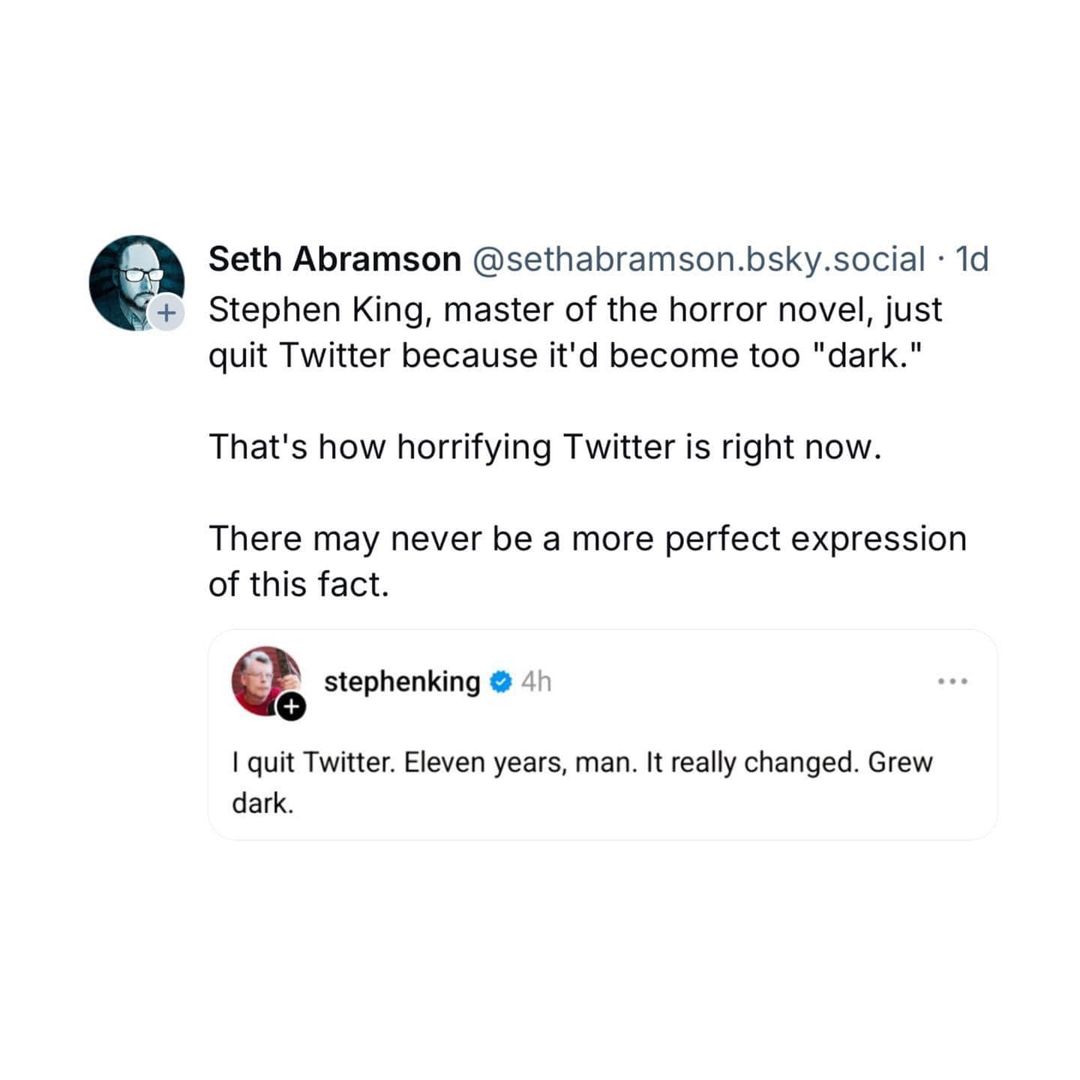Click the line "There may never be a more perfect expression"
1080x1080 pixels.
[x=587, y=538]
